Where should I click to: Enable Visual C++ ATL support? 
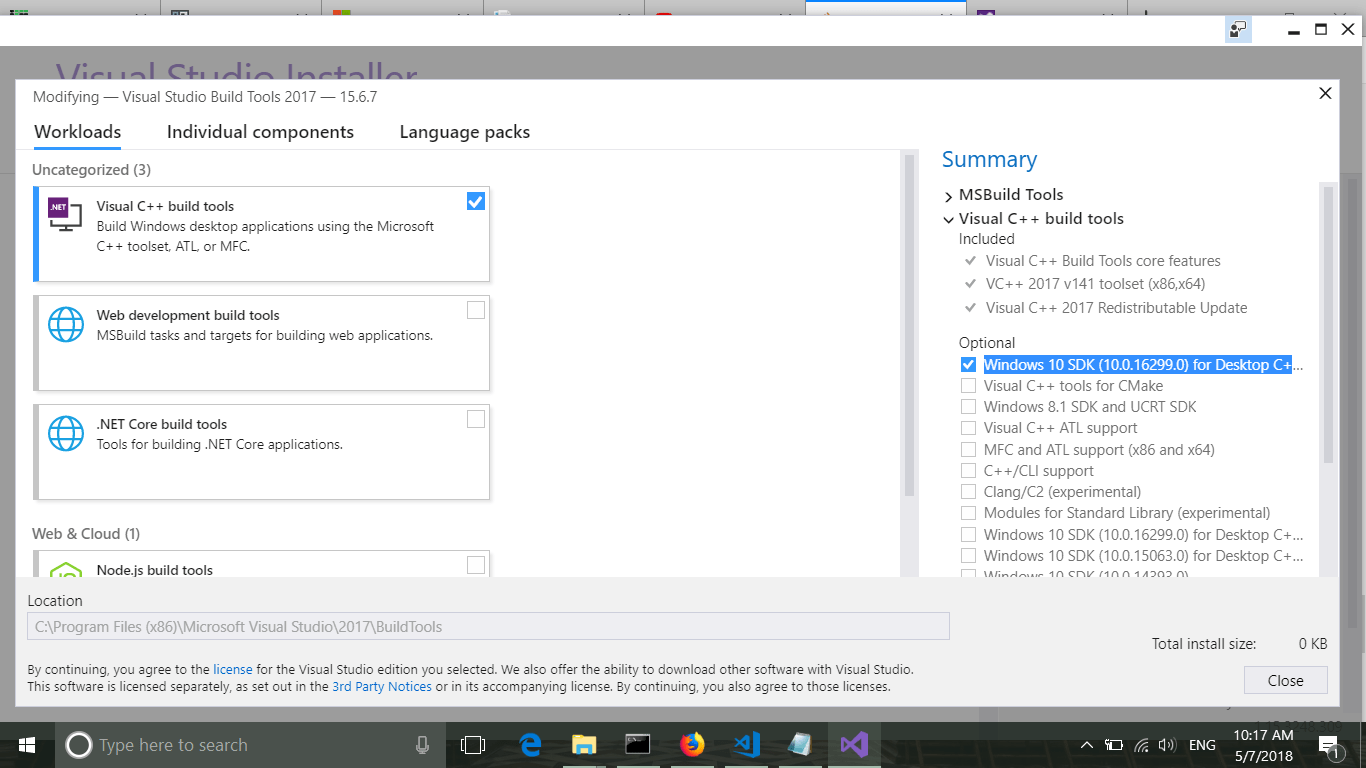968,428
